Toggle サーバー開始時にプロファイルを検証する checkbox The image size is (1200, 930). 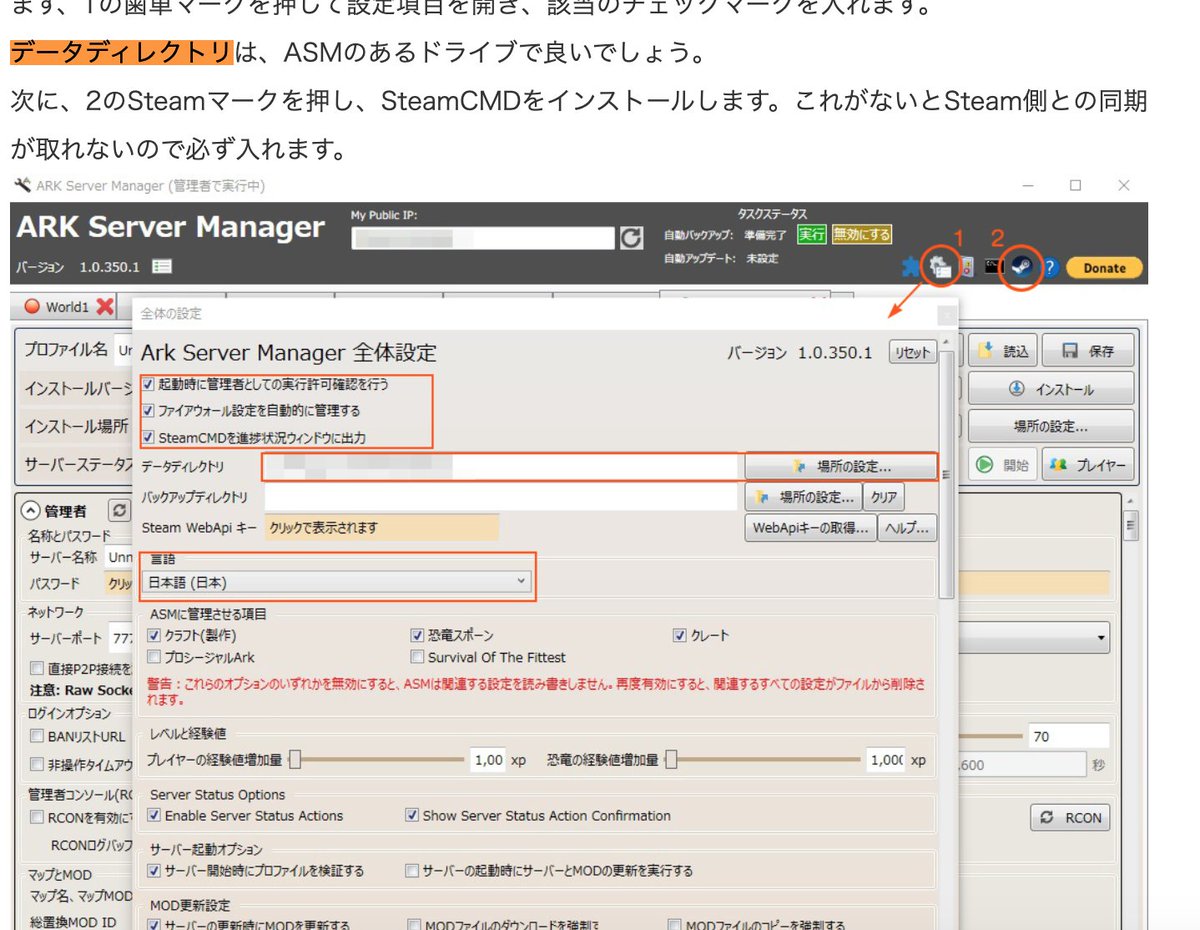154,871
